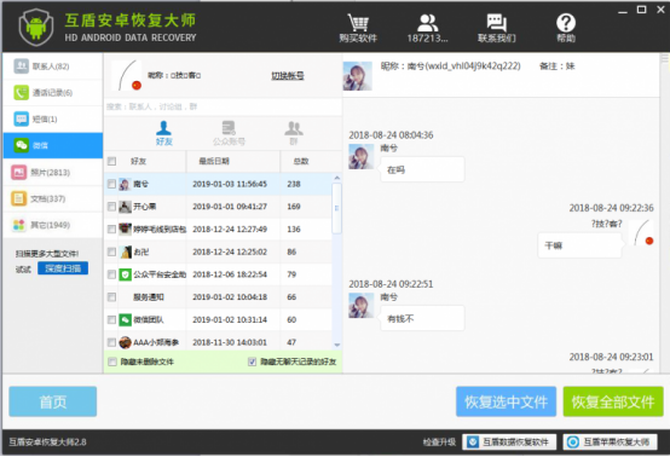Click the Home button
Screen dimensions: 670x457
[x=53, y=402]
